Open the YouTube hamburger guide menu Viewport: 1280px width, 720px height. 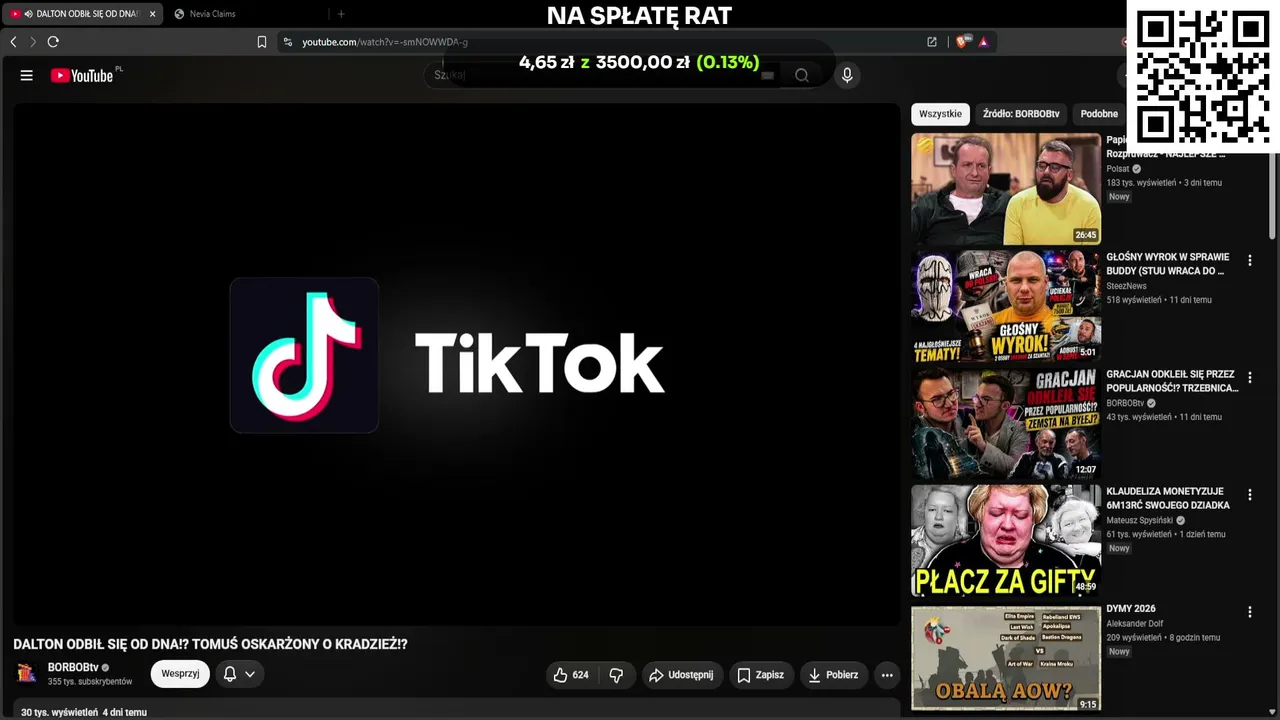point(27,75)
